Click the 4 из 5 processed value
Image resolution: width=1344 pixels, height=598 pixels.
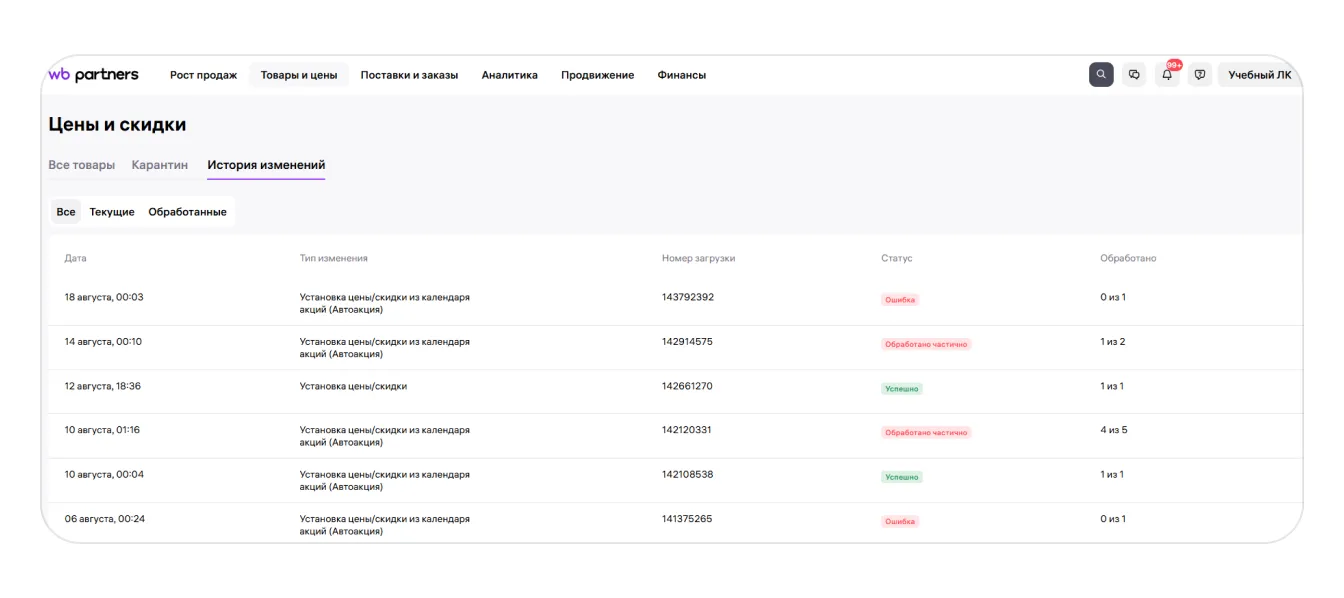1114,430
